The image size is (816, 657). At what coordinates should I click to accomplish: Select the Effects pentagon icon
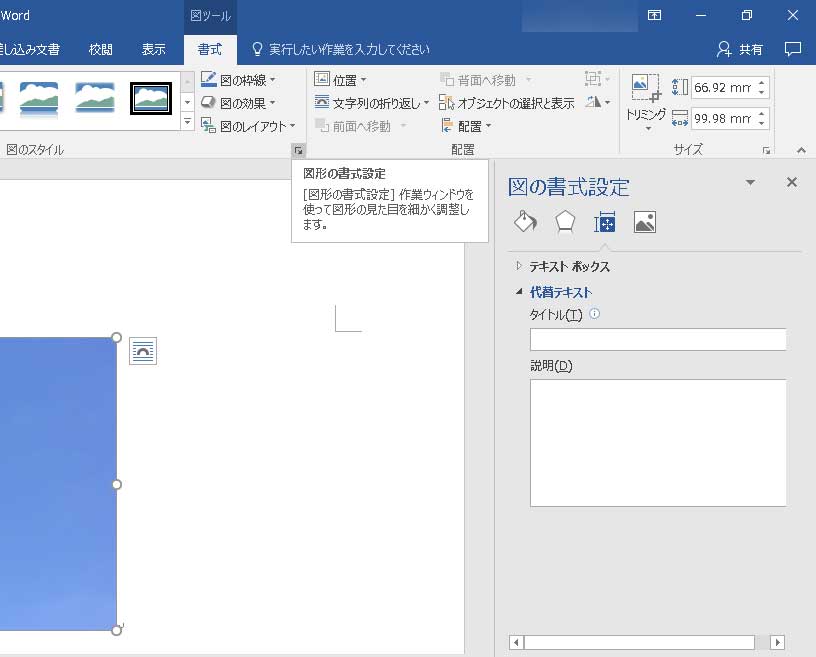pyautogui.click(x=565, y=221)
